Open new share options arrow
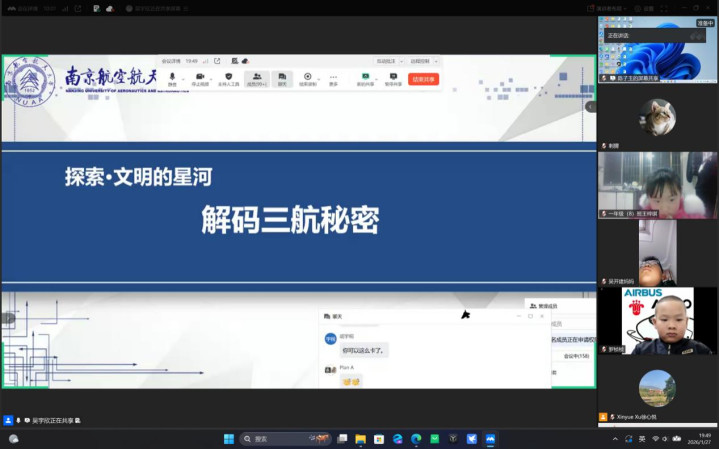The height and width of the screenshot is (449, 719). click(x=377, y=79)
